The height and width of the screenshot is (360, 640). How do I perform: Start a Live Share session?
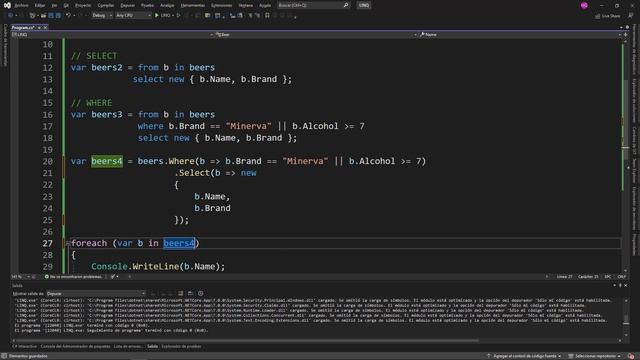click(x=608, y=16)
